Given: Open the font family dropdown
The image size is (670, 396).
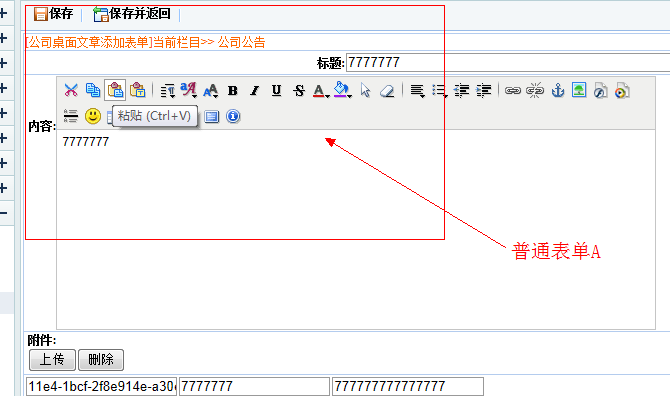Looking at the screenshot, I should click(188, 90).
